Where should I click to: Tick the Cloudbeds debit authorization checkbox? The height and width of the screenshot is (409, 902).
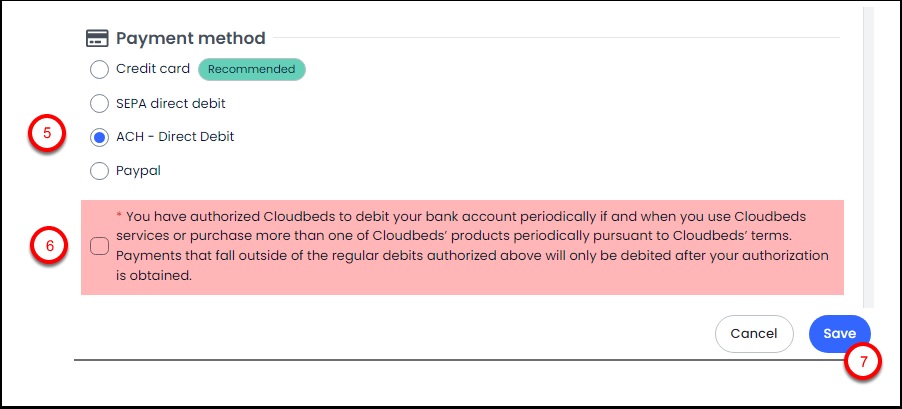tap(99, 247)
